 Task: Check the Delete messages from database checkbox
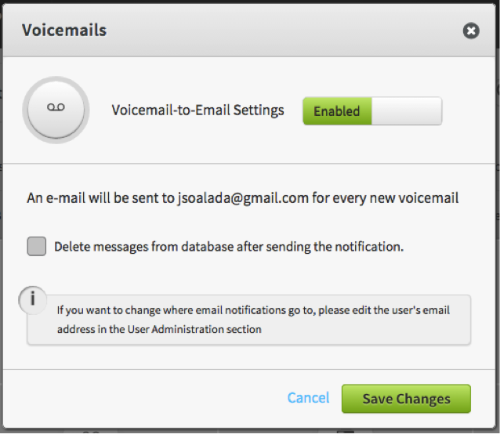click(36, 246)
